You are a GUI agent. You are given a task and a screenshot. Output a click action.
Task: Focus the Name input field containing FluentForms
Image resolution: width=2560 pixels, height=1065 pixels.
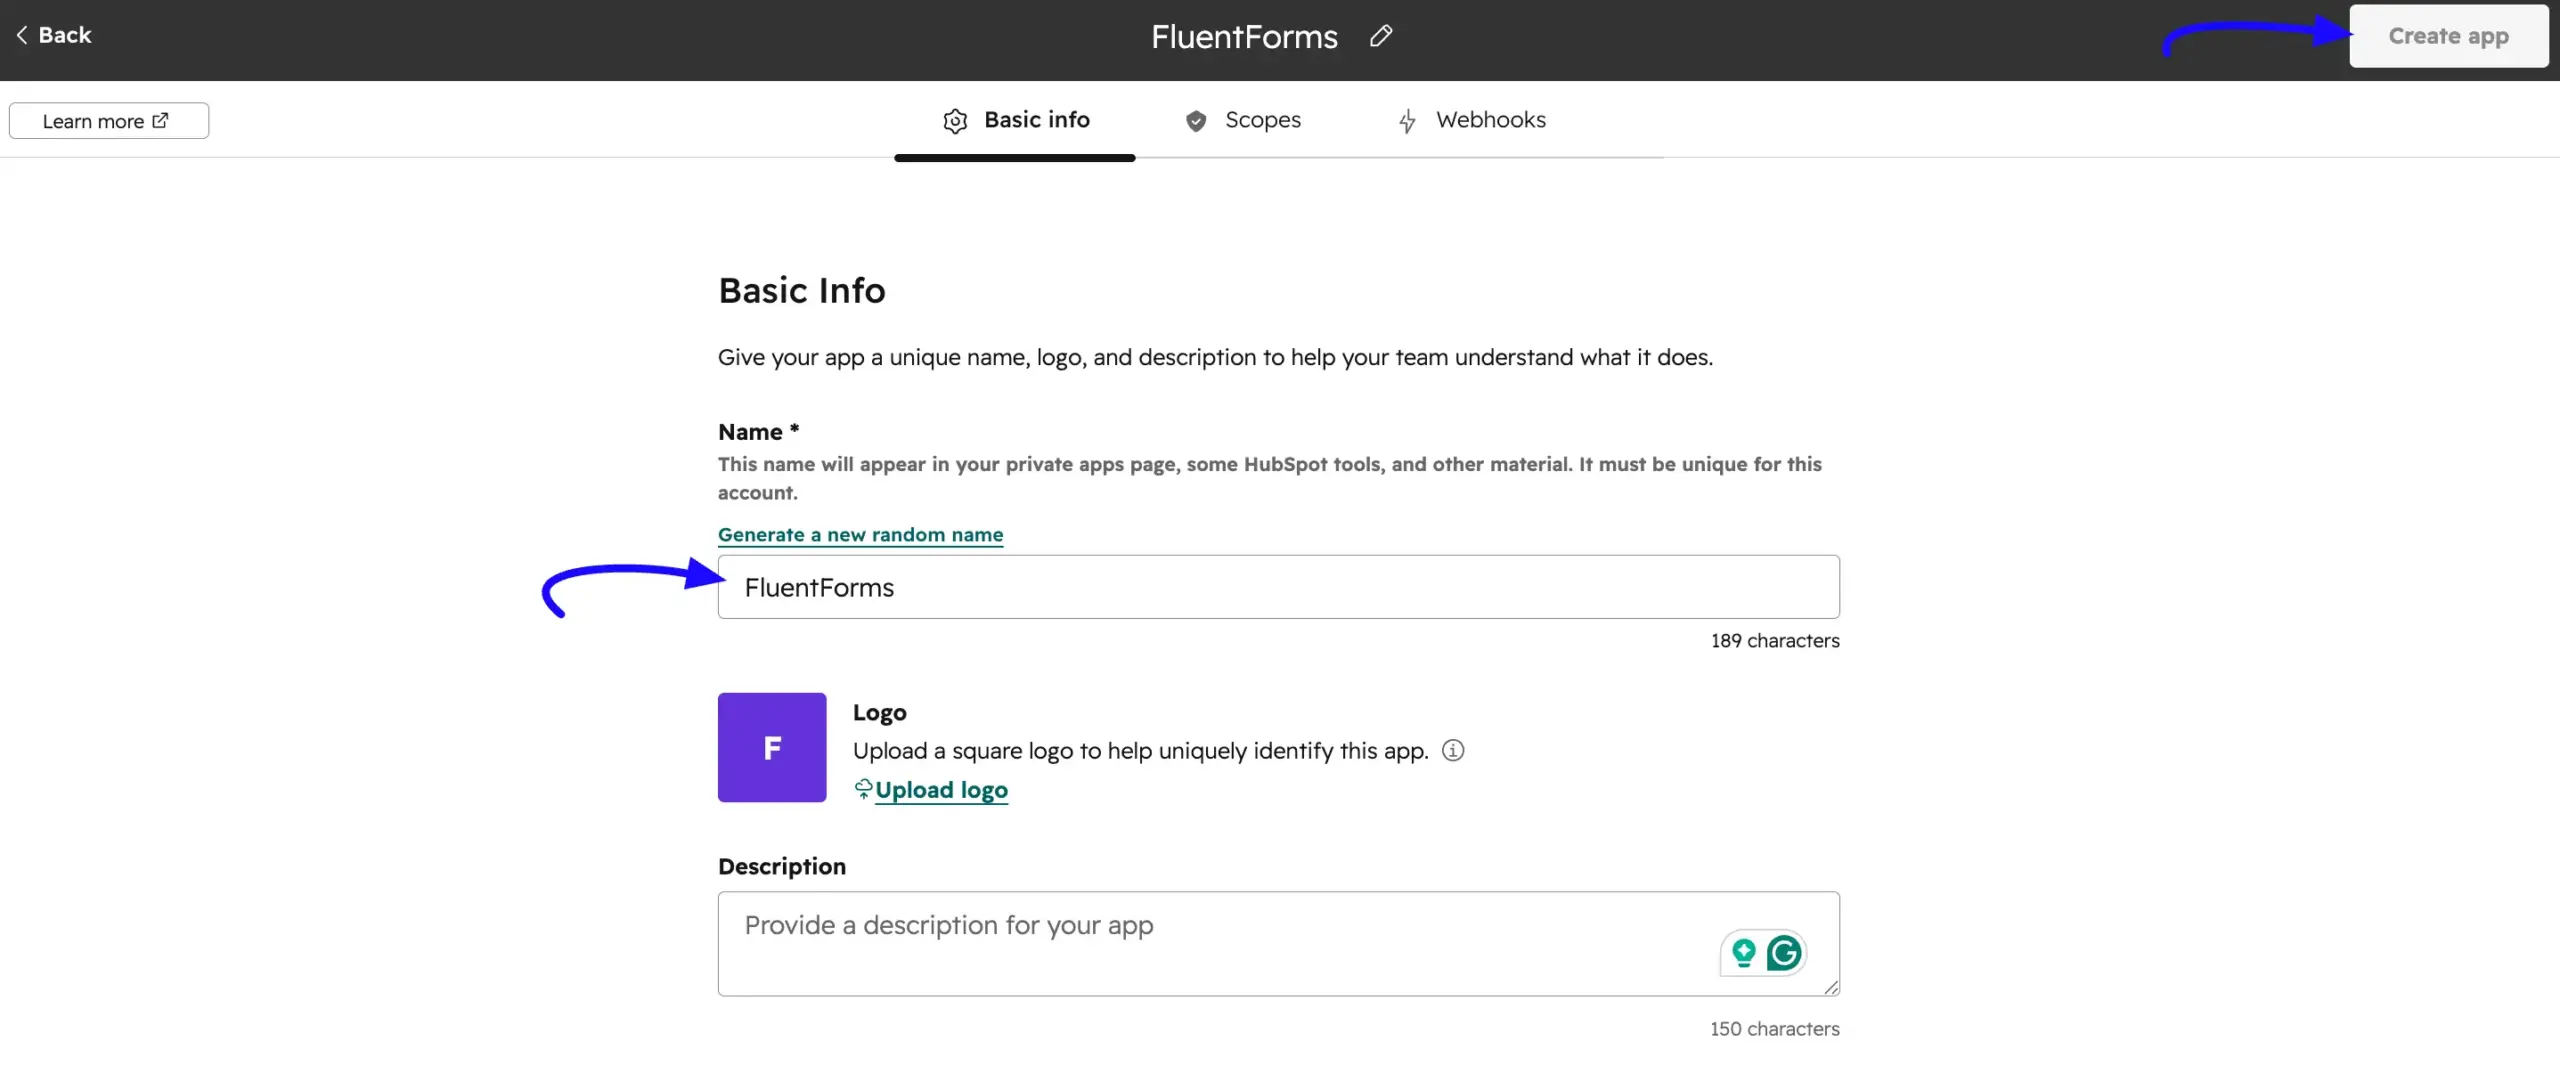[1278, 587]
